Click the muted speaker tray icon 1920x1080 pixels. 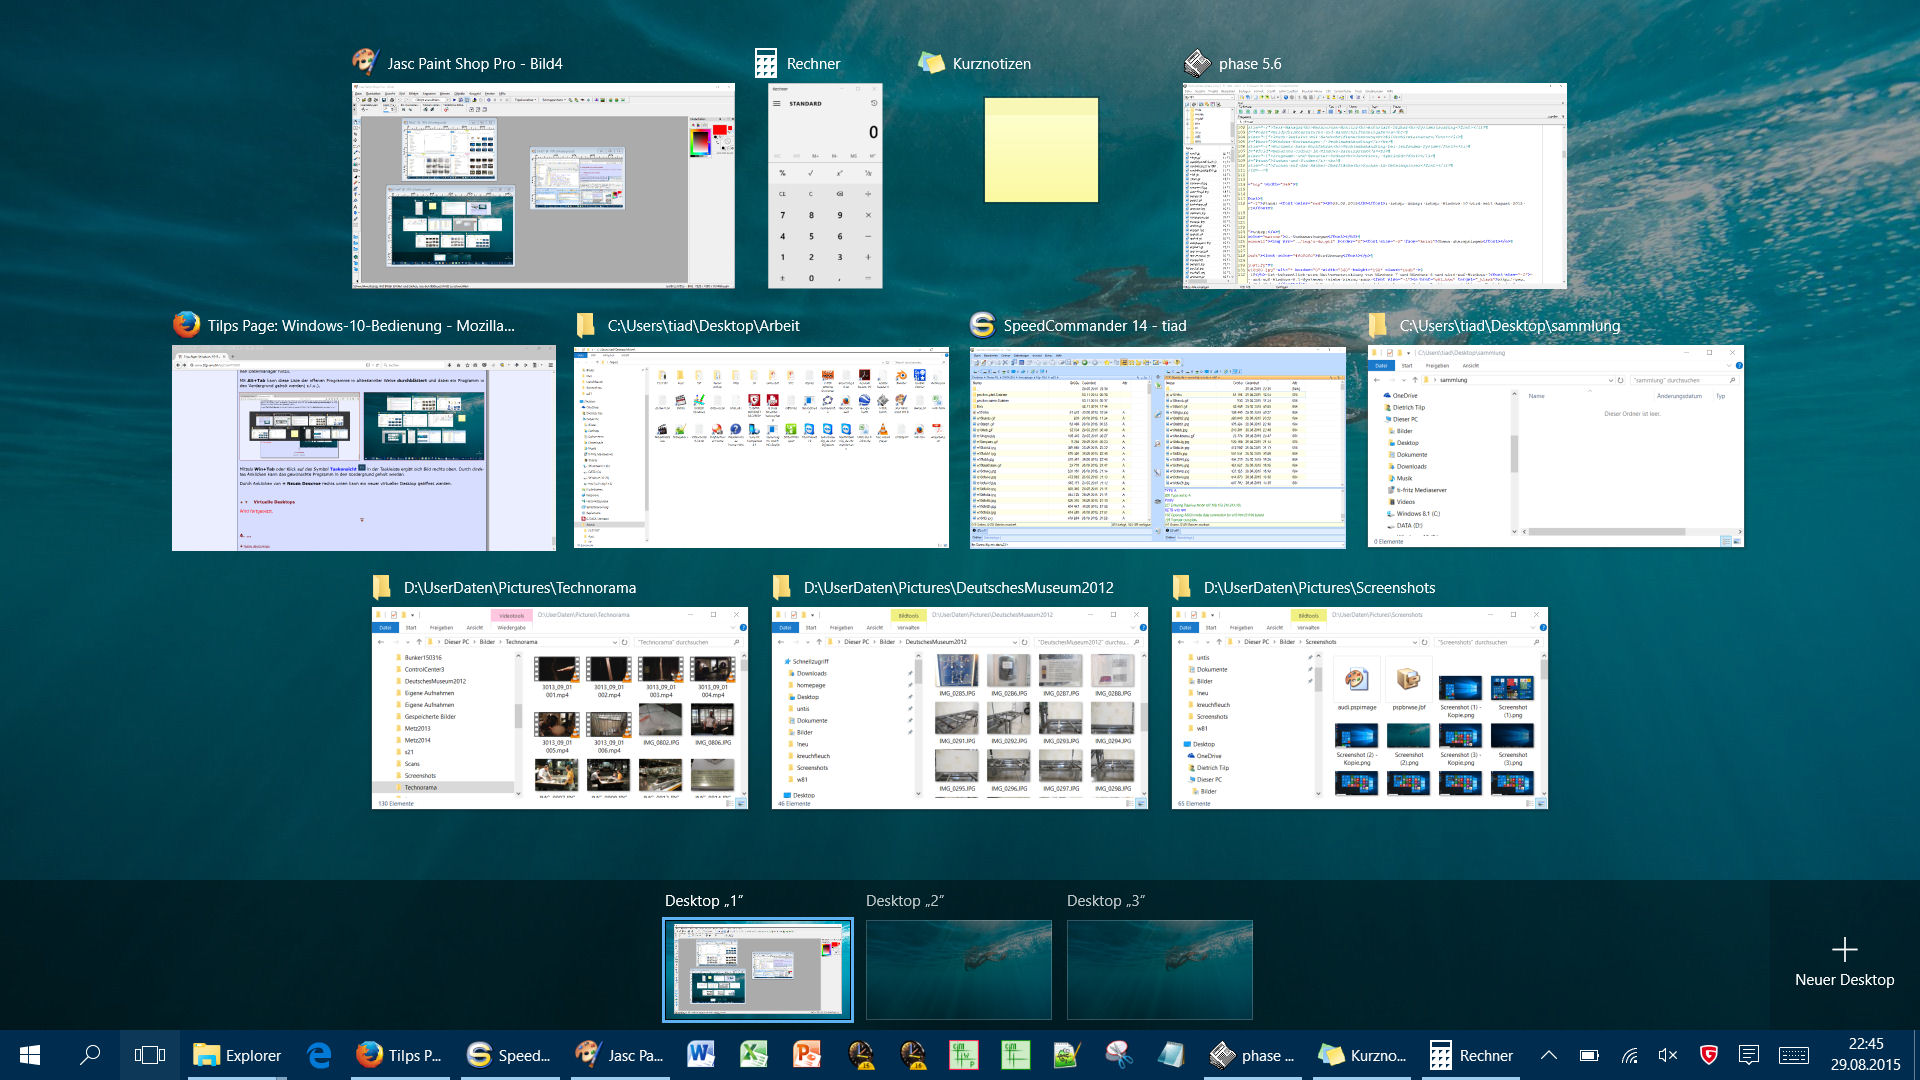(1668, 1055)
